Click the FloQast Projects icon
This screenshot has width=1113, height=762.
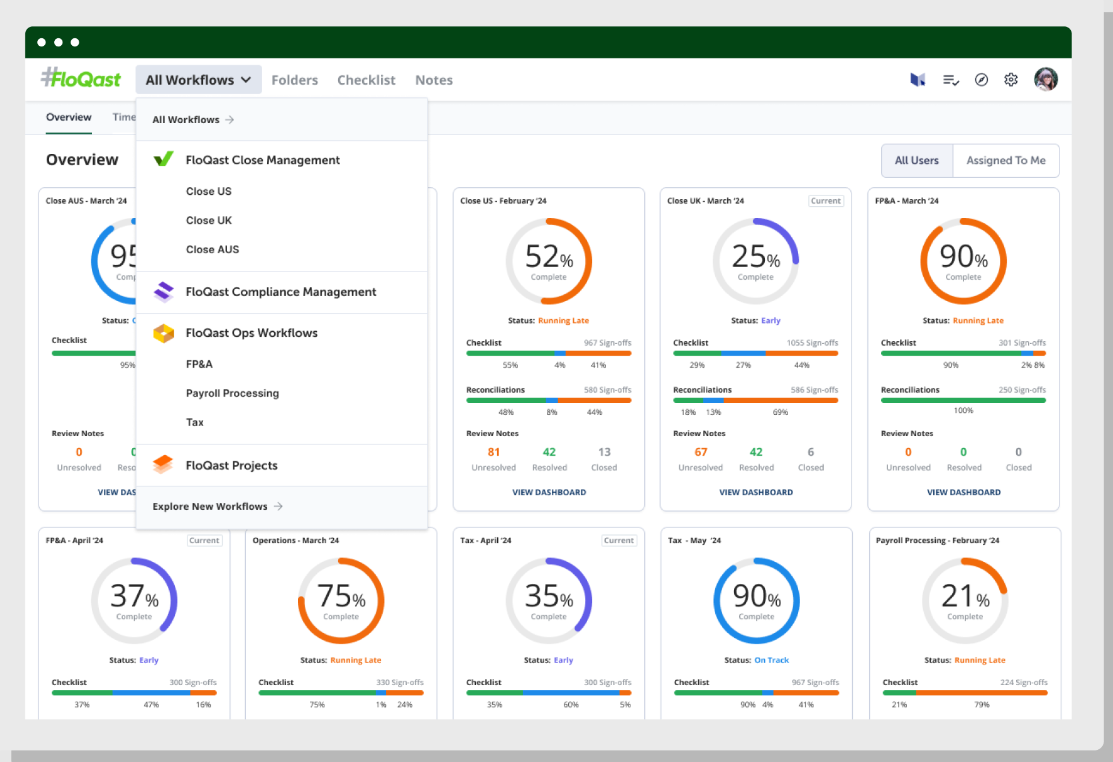point(163,465)
